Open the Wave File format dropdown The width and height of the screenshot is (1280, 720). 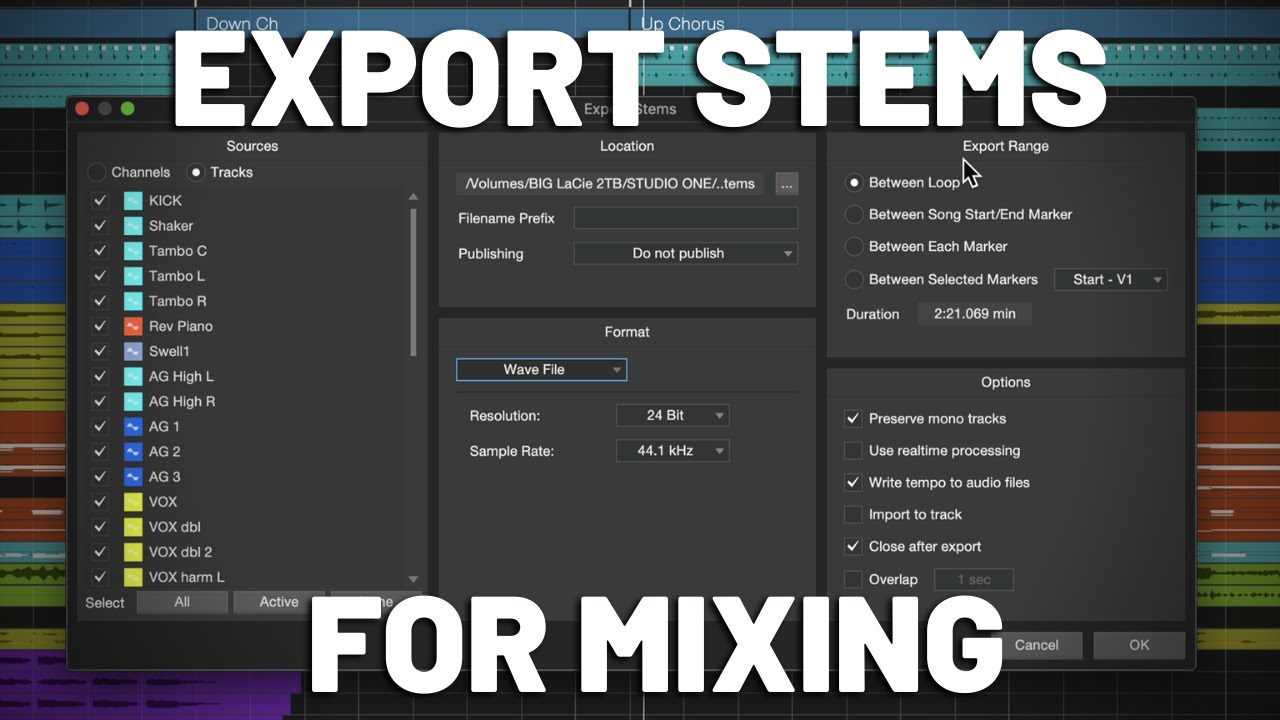tap(541, 370)
